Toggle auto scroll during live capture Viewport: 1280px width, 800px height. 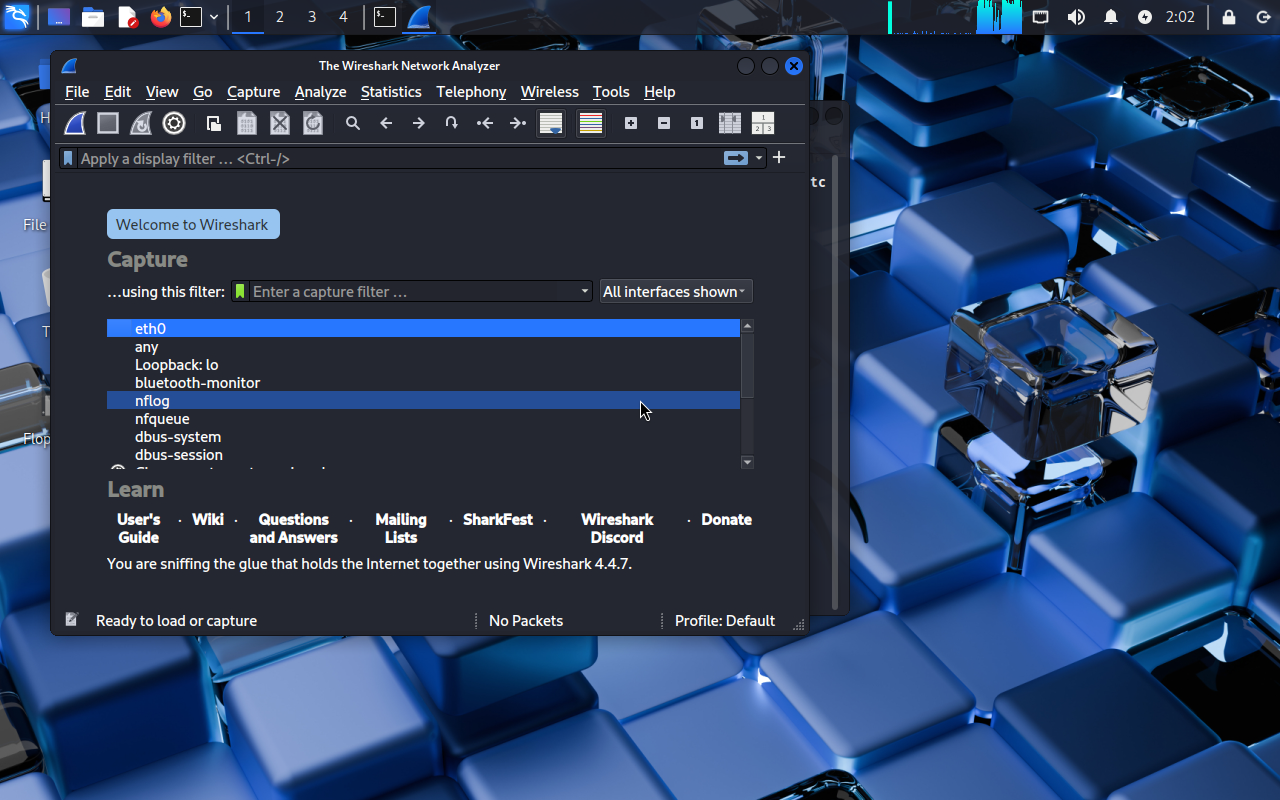click(x=551, y=123)
